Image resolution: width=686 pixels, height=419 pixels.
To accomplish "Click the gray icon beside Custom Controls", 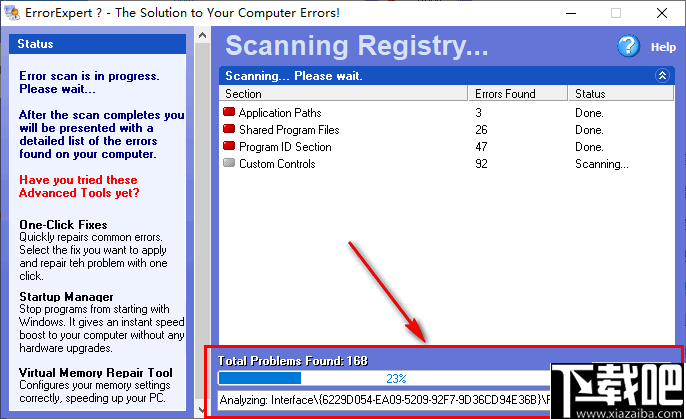I will coord(229,163).
